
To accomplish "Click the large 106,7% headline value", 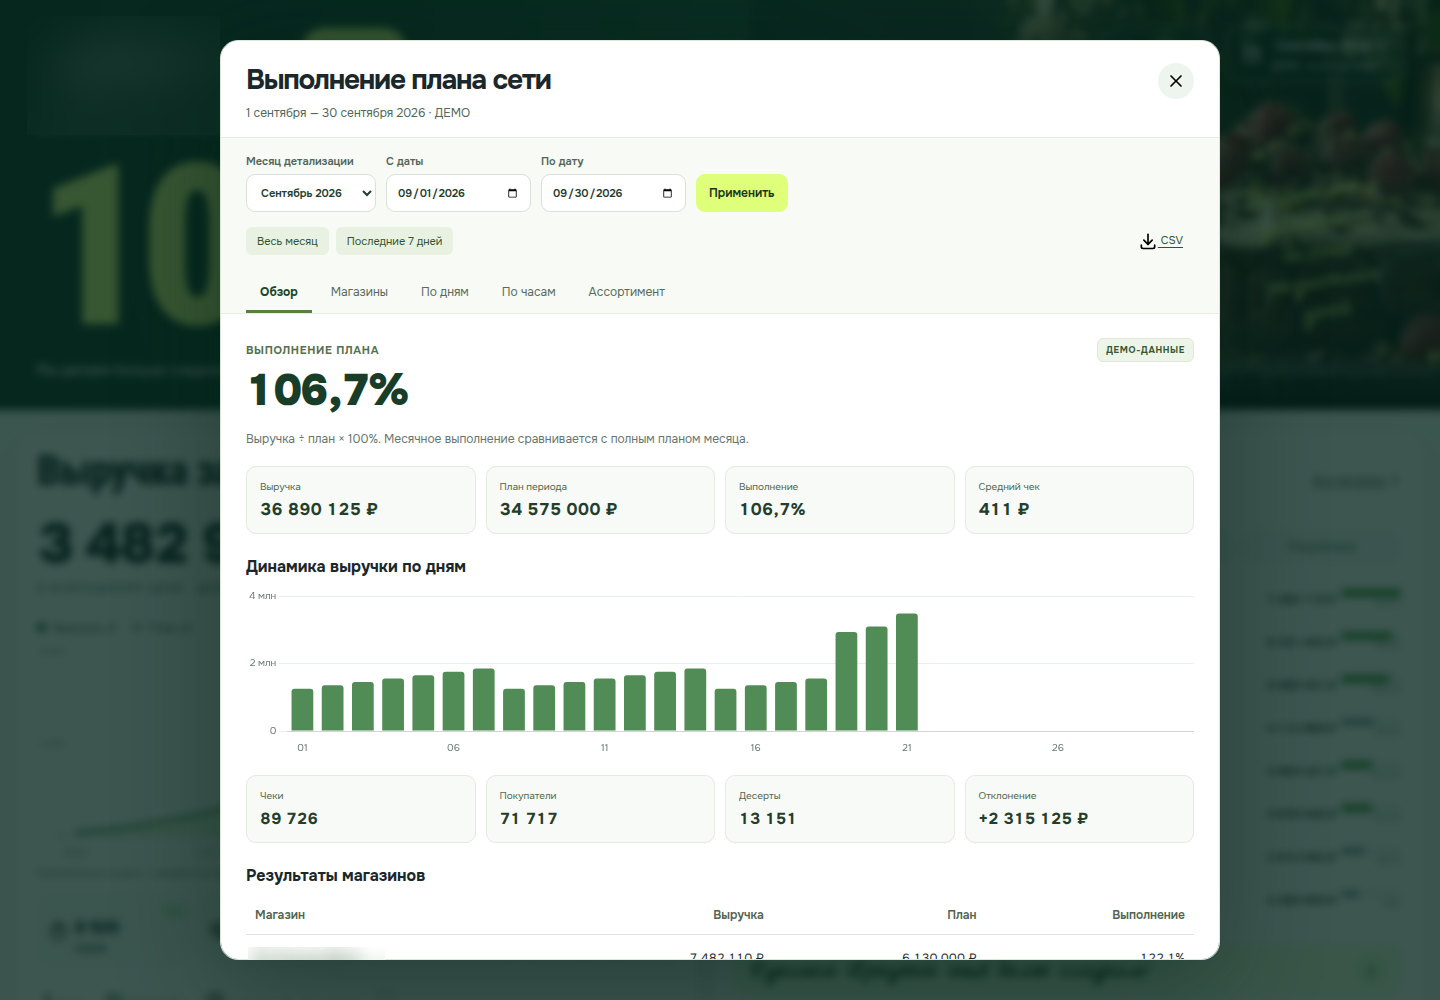I will point(329,390).
